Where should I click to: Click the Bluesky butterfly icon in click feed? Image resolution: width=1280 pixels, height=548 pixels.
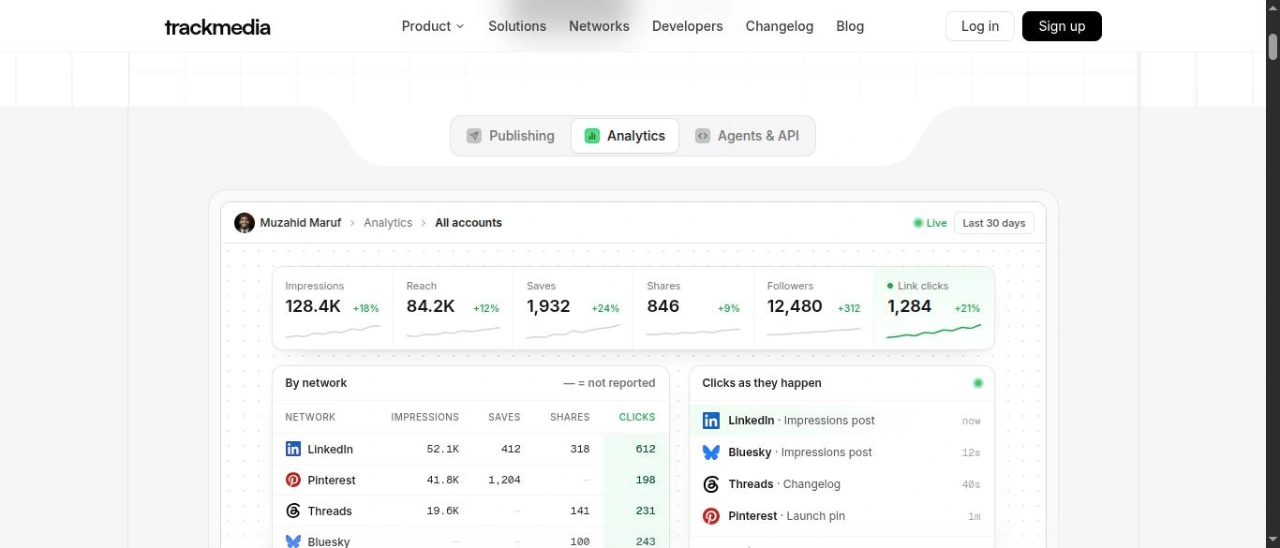[711, 453]
